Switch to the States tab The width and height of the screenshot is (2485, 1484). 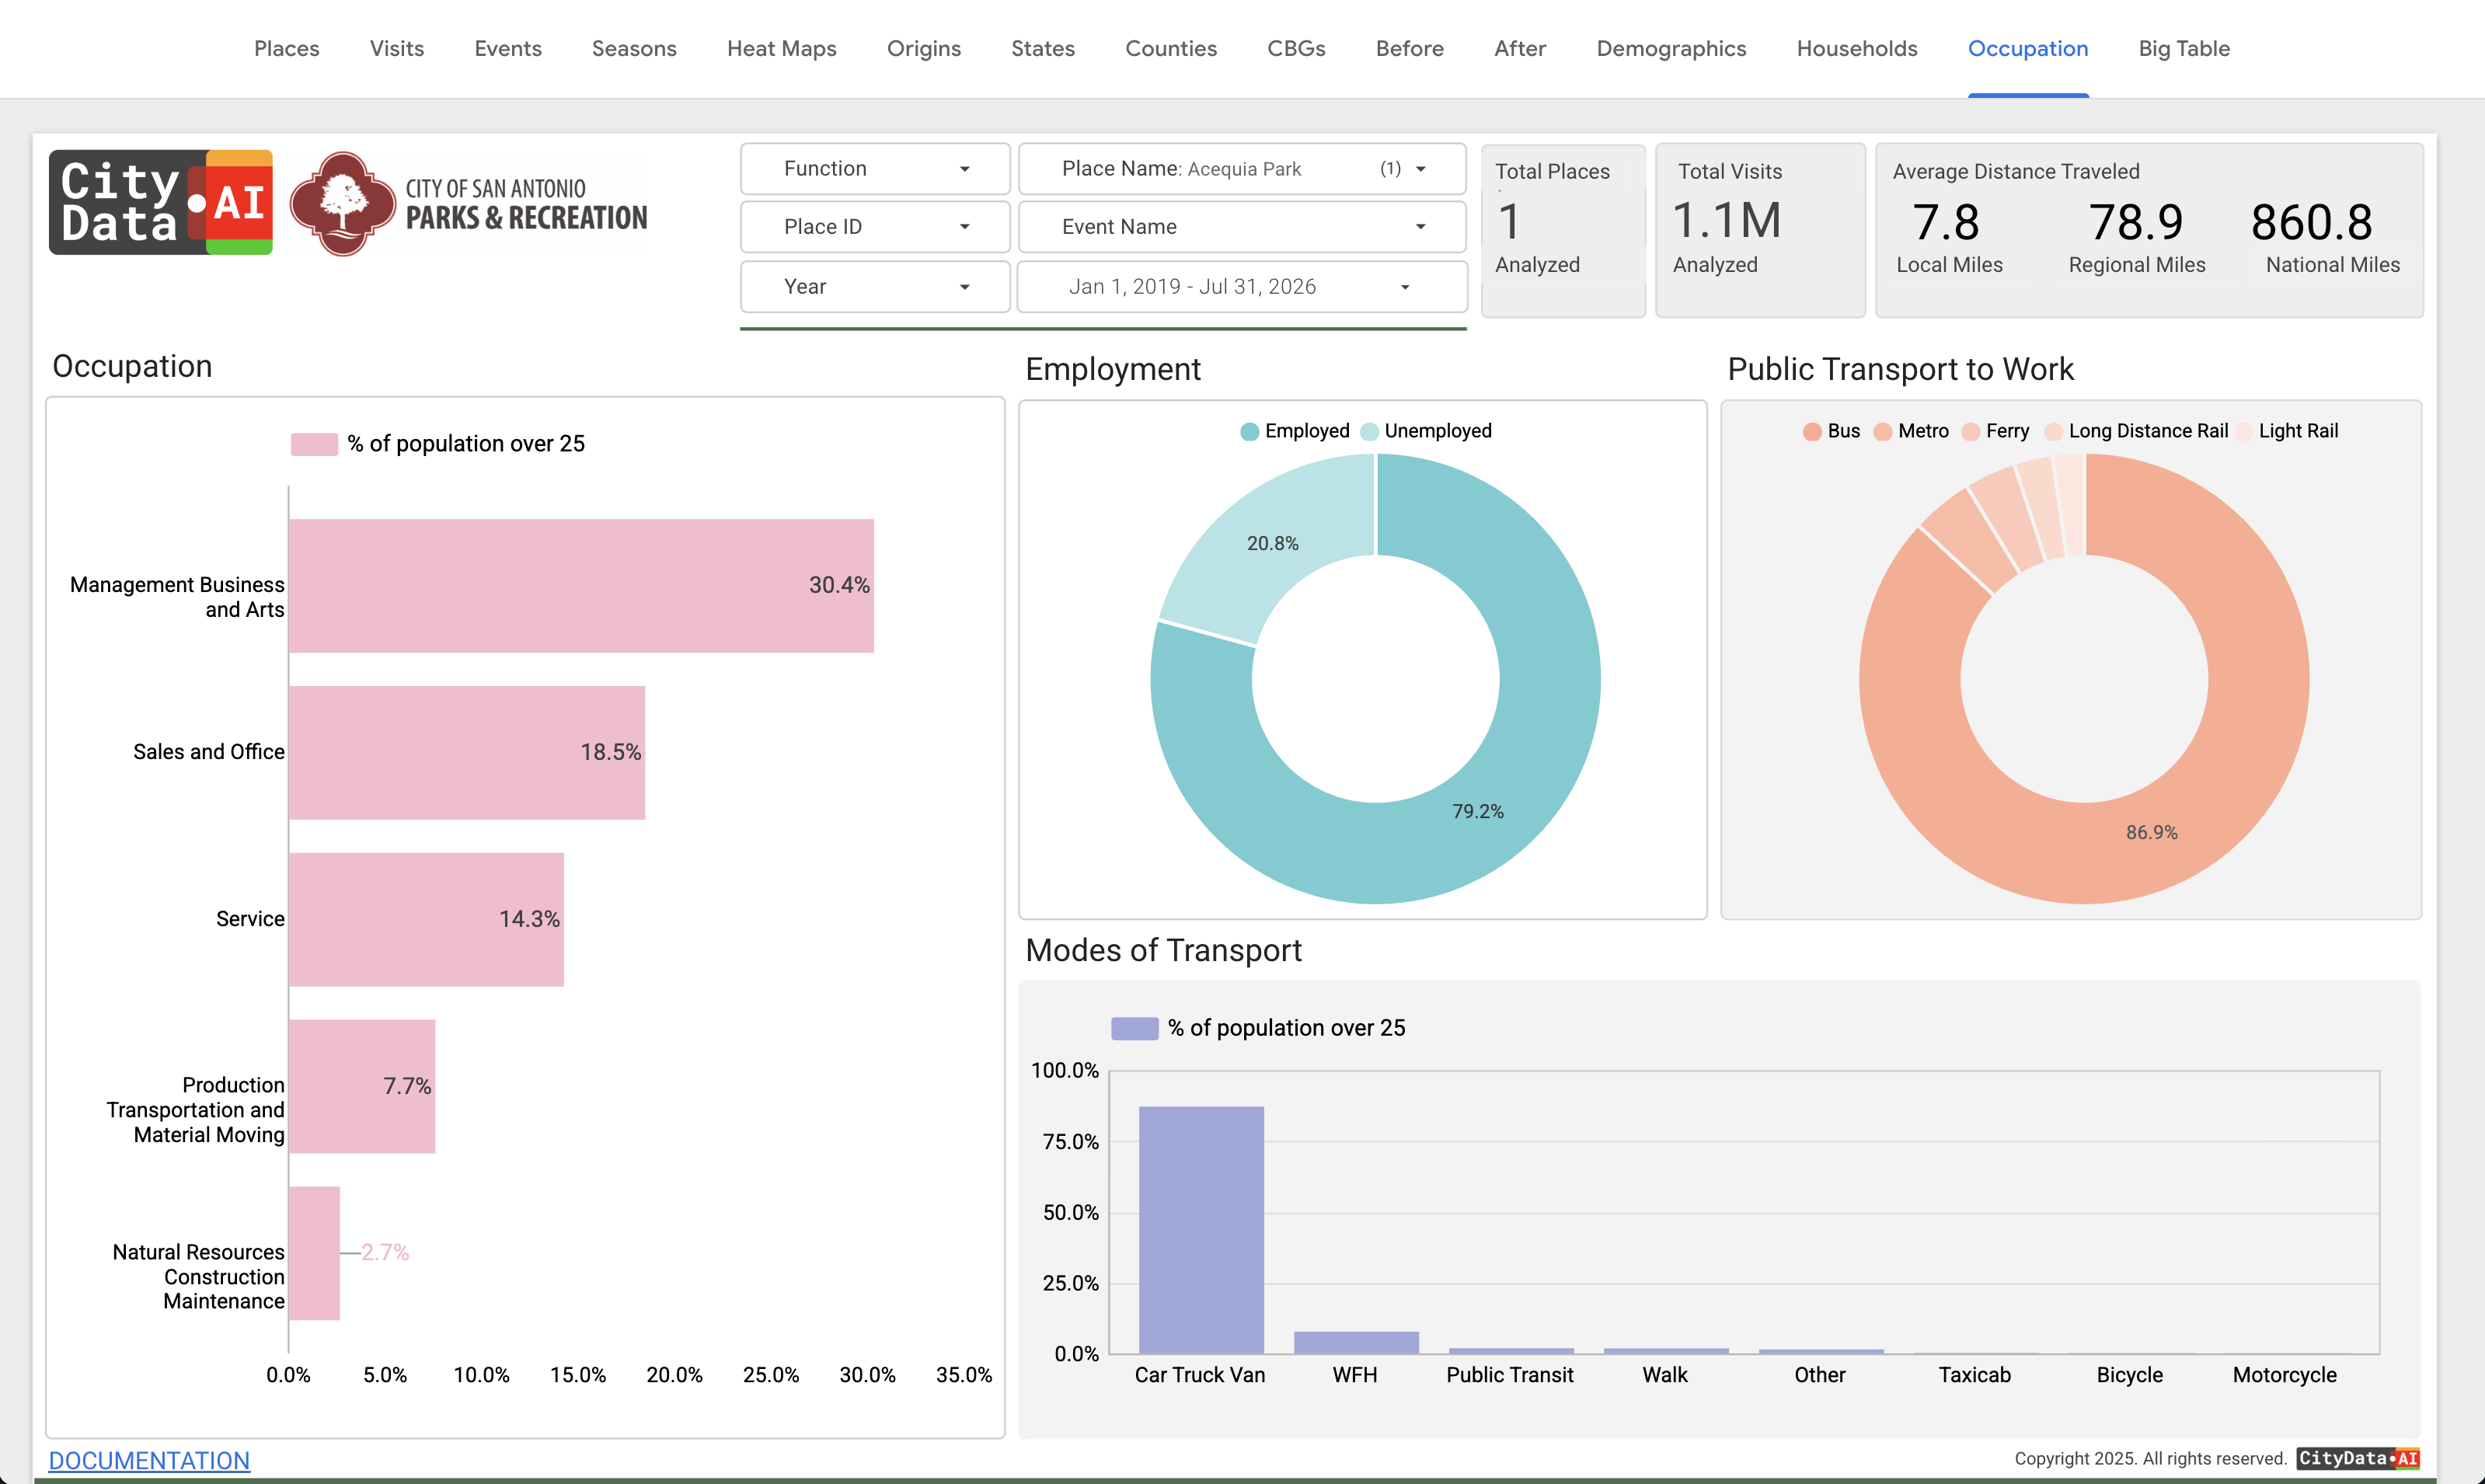pyautogui.click(x=1043, y=48)
